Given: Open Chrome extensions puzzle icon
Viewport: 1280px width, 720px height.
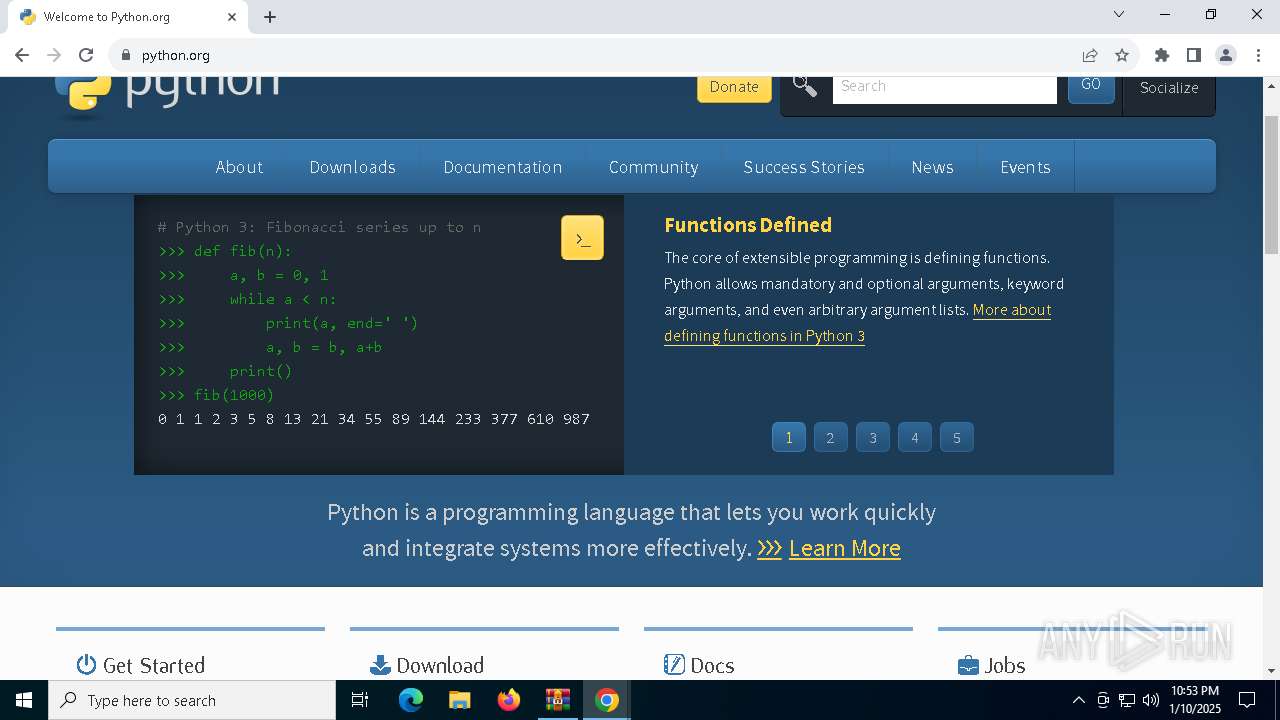Looking at the screenshot, I should coord(1162,55).
